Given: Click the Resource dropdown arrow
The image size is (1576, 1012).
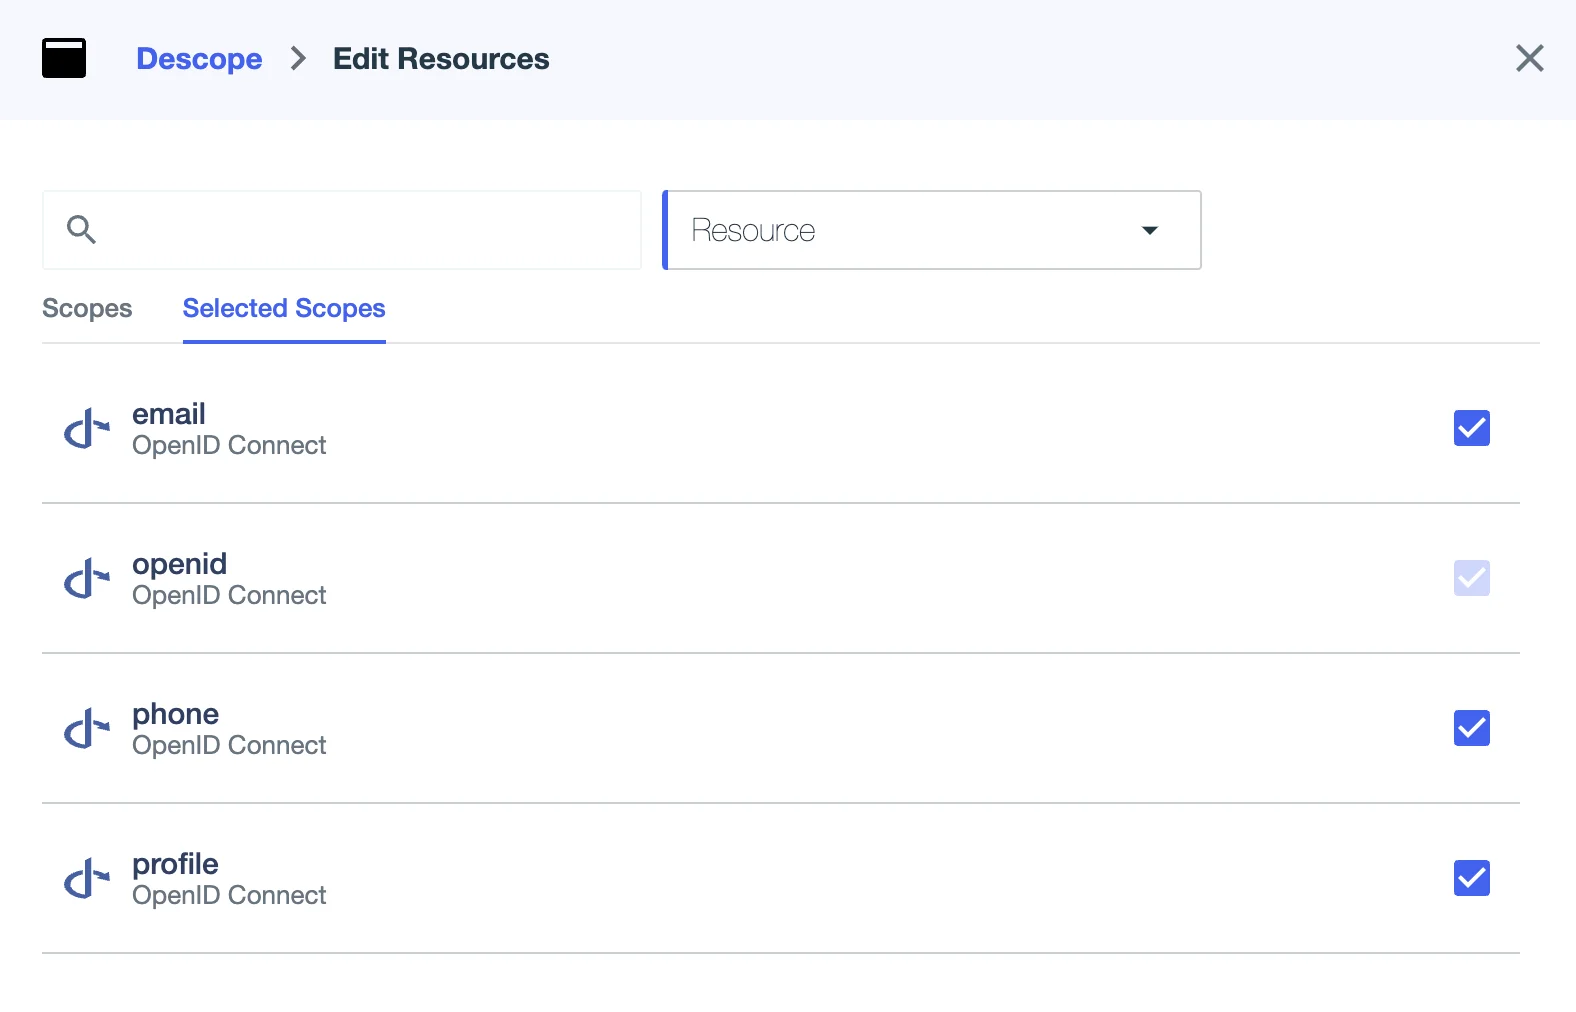Looking at the screenshot, I should pos(1150,230).
